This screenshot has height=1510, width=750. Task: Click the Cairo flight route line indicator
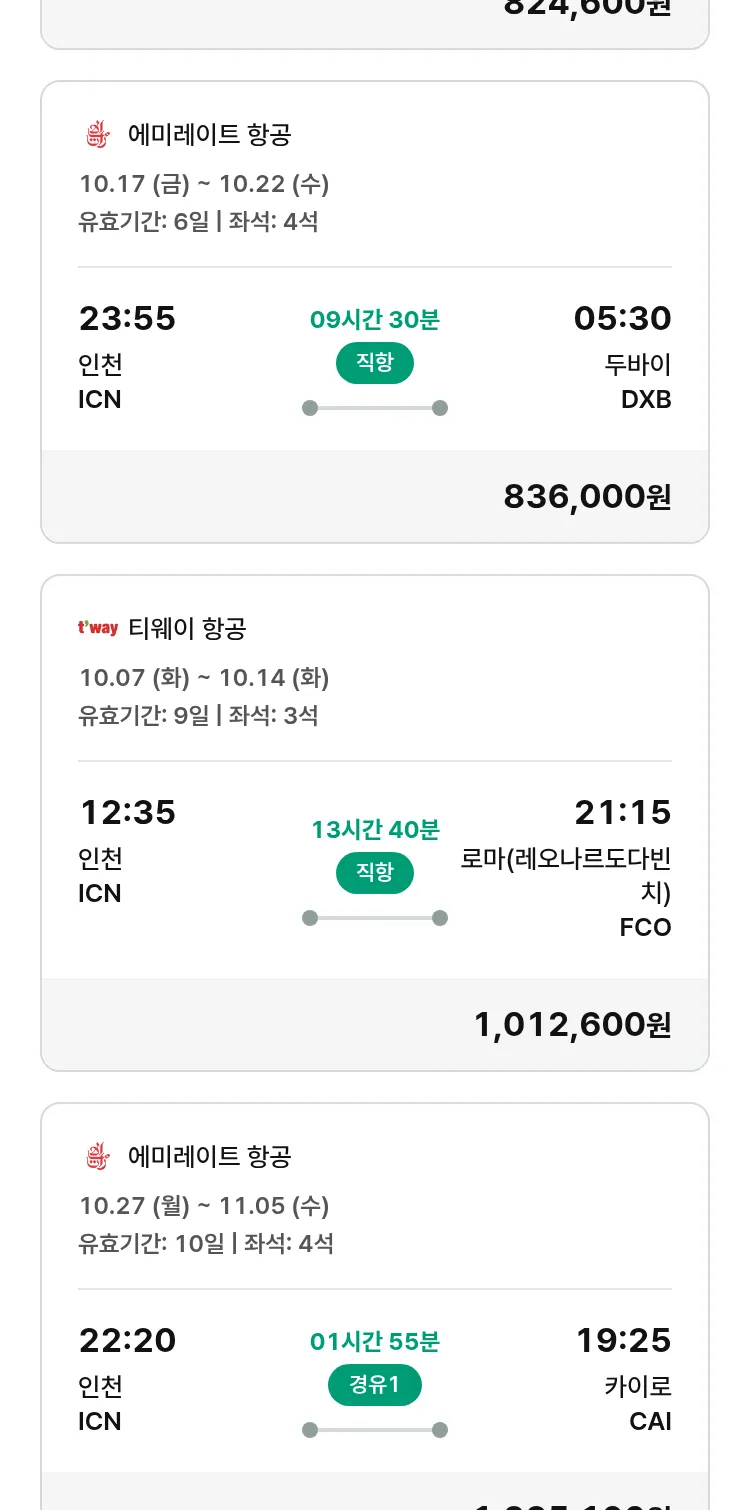tap(375, 1430)
